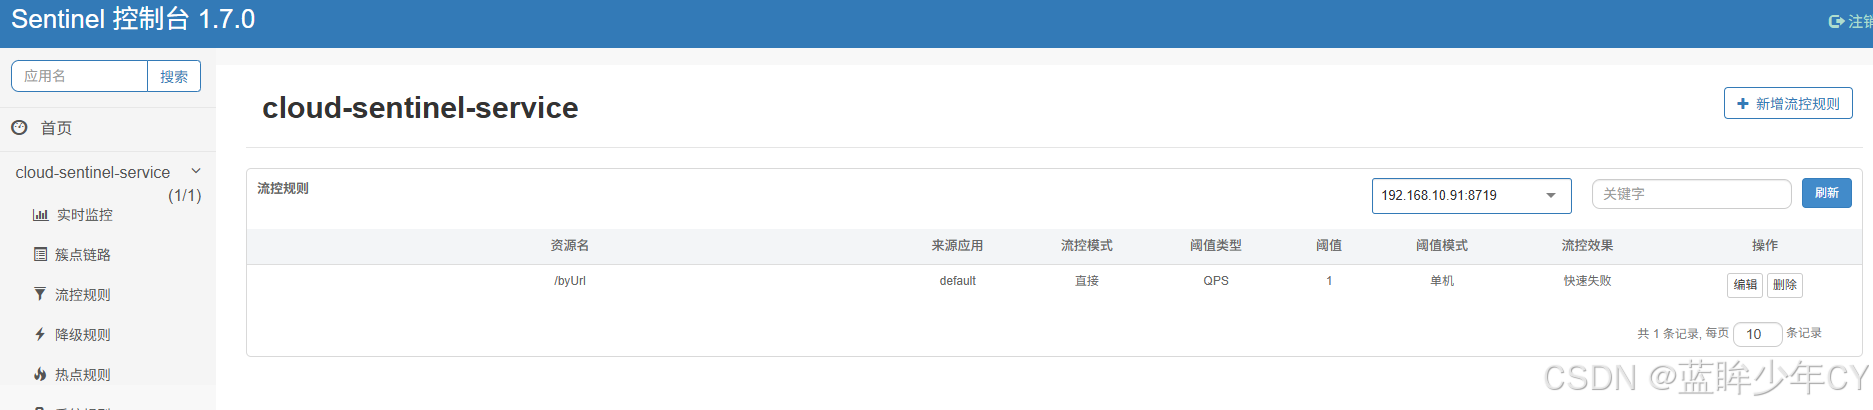Collapse the cloud-sentinel-service sidebar chevron

click(196, 171)
